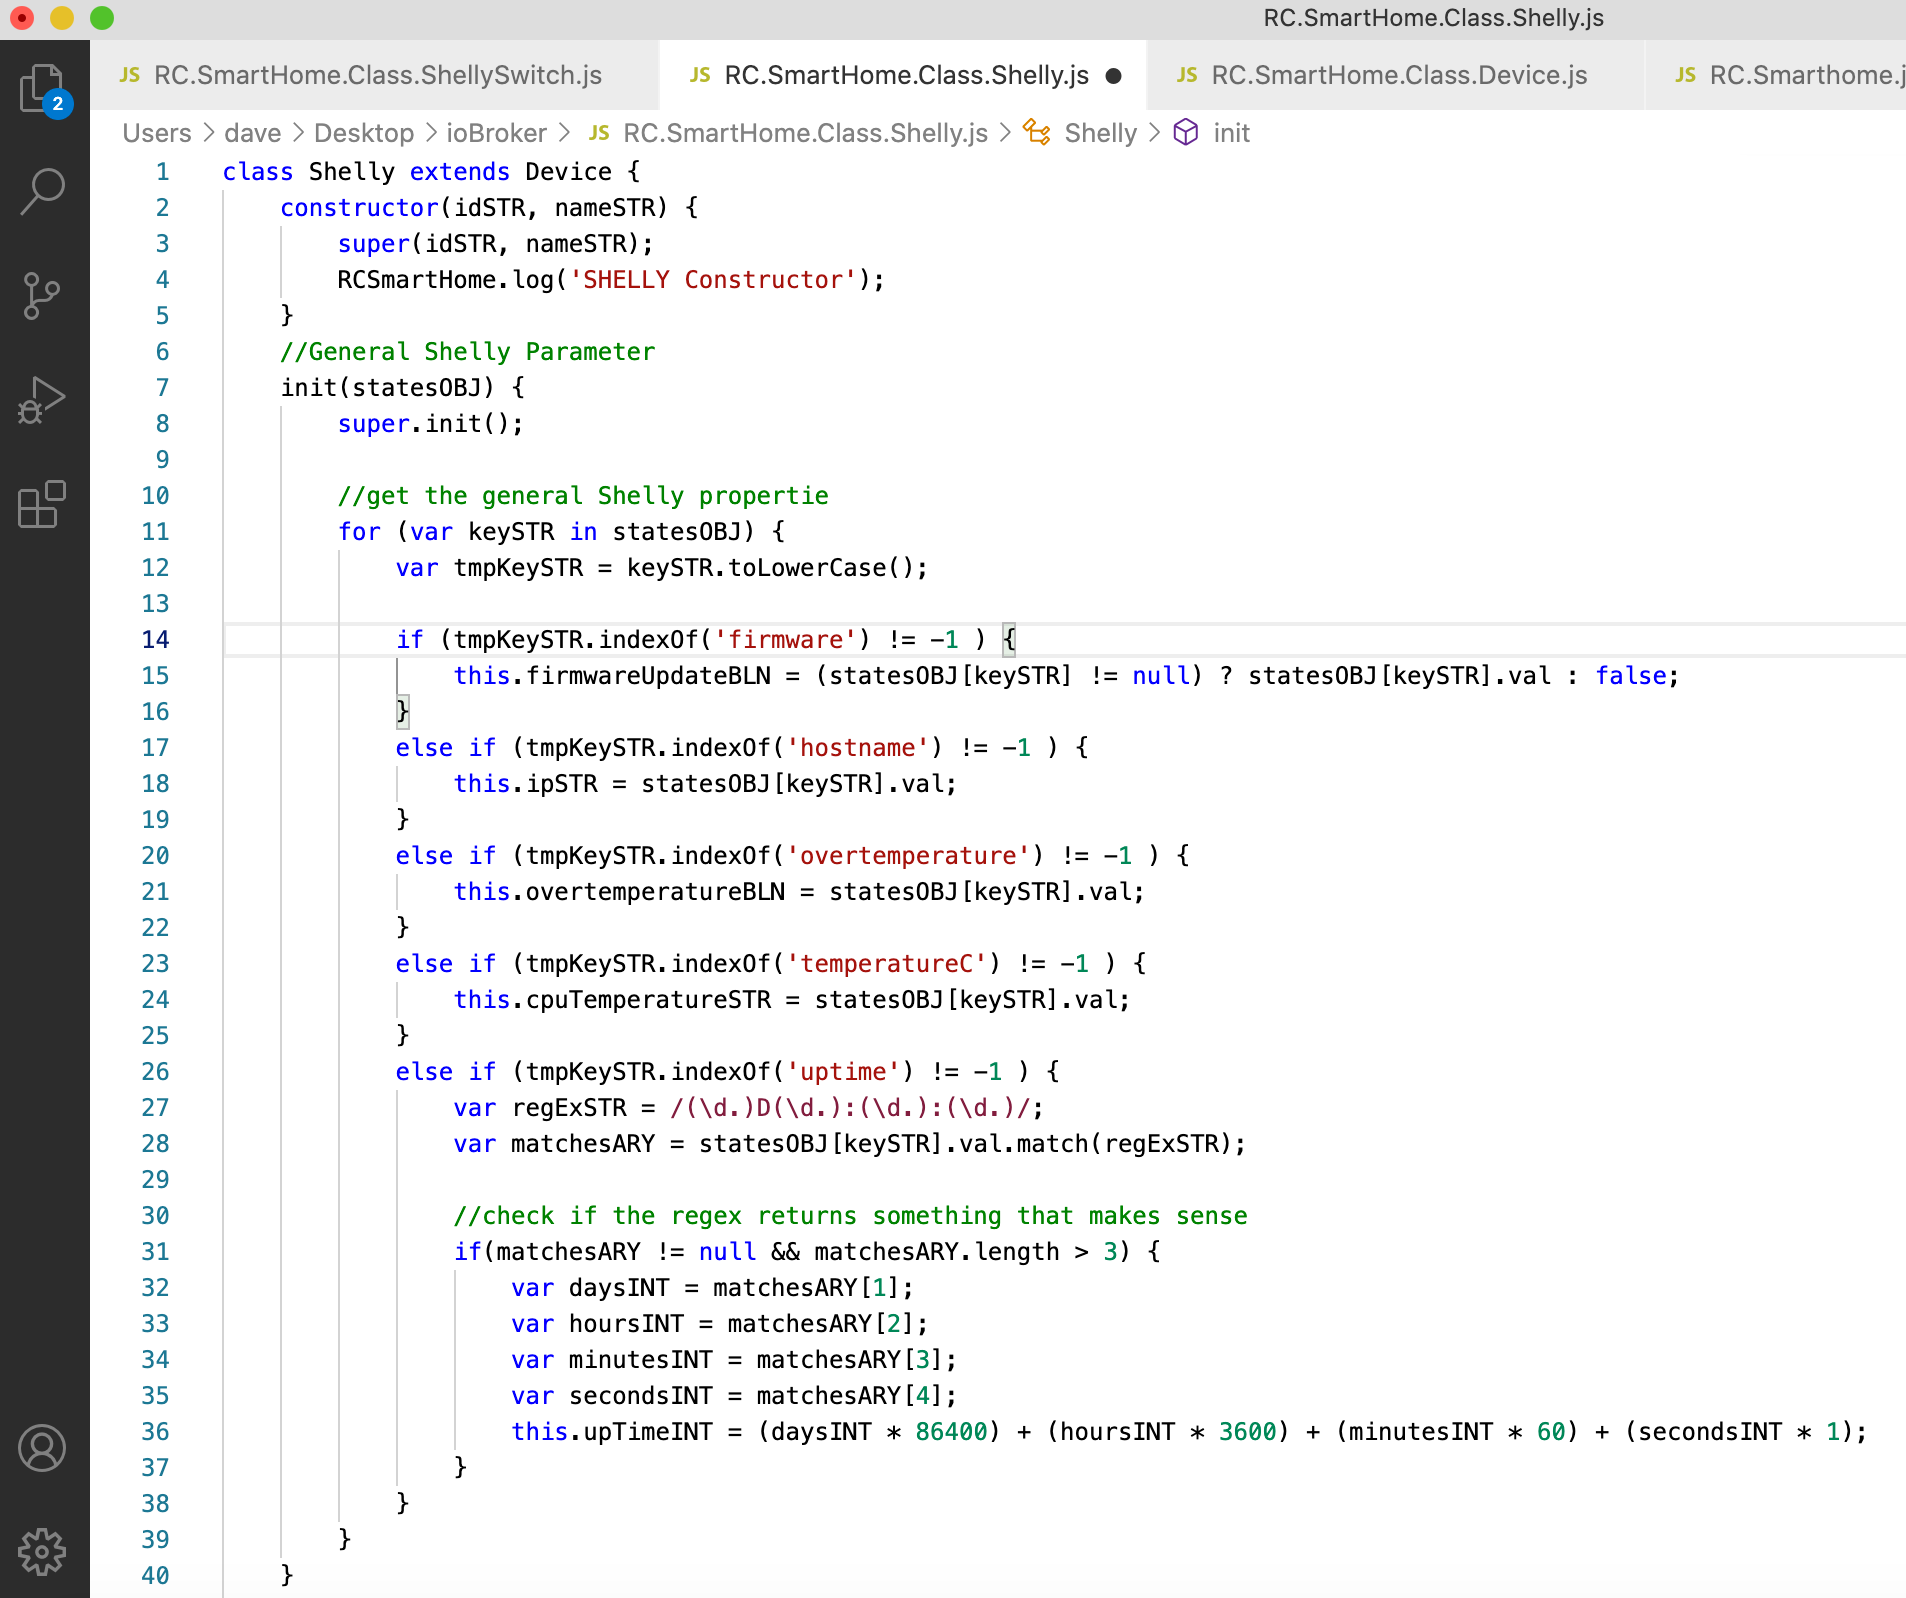This screenshot has height=1598, width=1906.
Task: Open the Source Control view
Action: [x=42, y=296]
